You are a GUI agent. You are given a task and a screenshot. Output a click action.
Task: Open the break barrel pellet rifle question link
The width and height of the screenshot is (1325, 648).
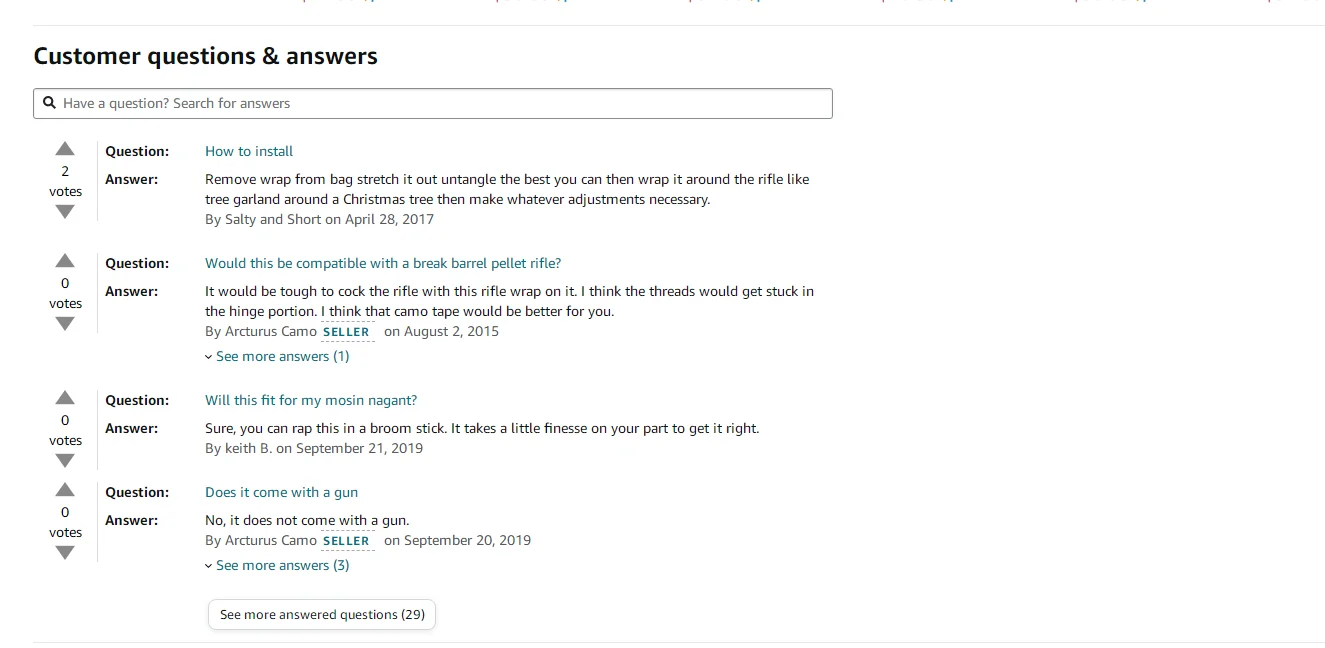(383, 263)
